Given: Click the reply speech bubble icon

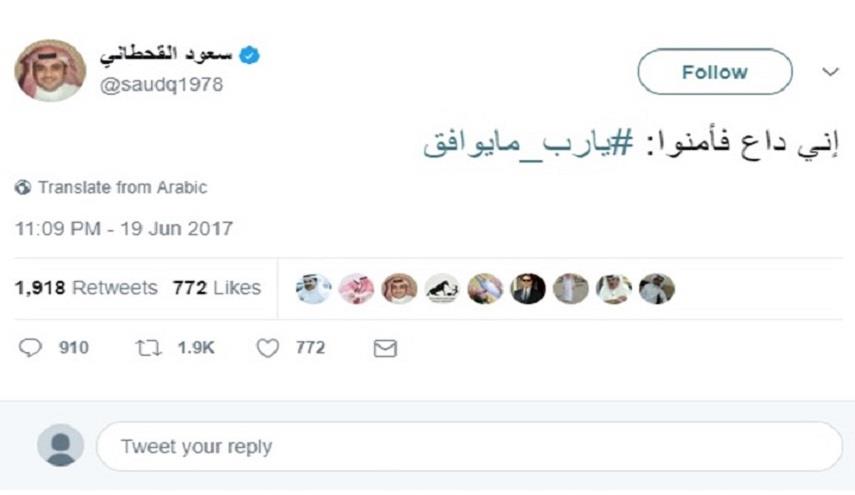Looking at the screenshot, I should [31, 348].
